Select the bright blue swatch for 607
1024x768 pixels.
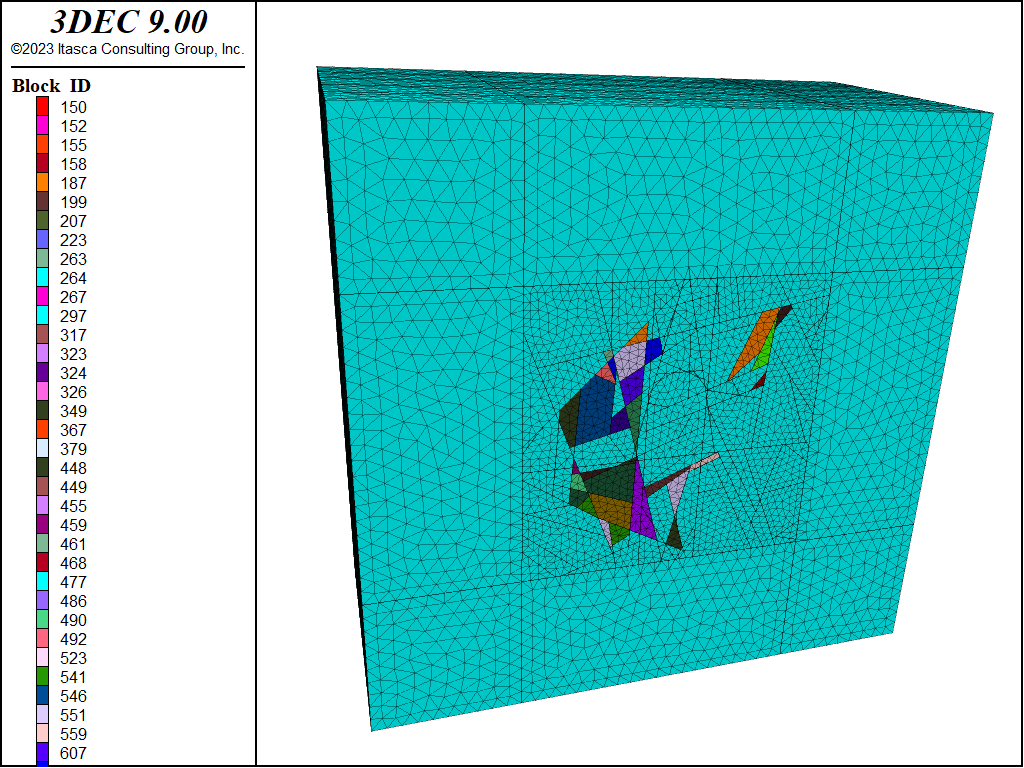pyautogui.click(x=43, y=753)
